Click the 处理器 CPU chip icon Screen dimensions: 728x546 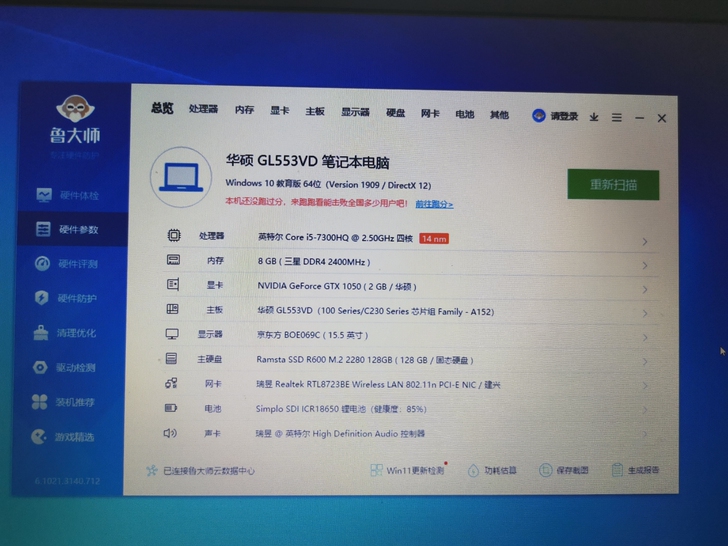(174, 235)
